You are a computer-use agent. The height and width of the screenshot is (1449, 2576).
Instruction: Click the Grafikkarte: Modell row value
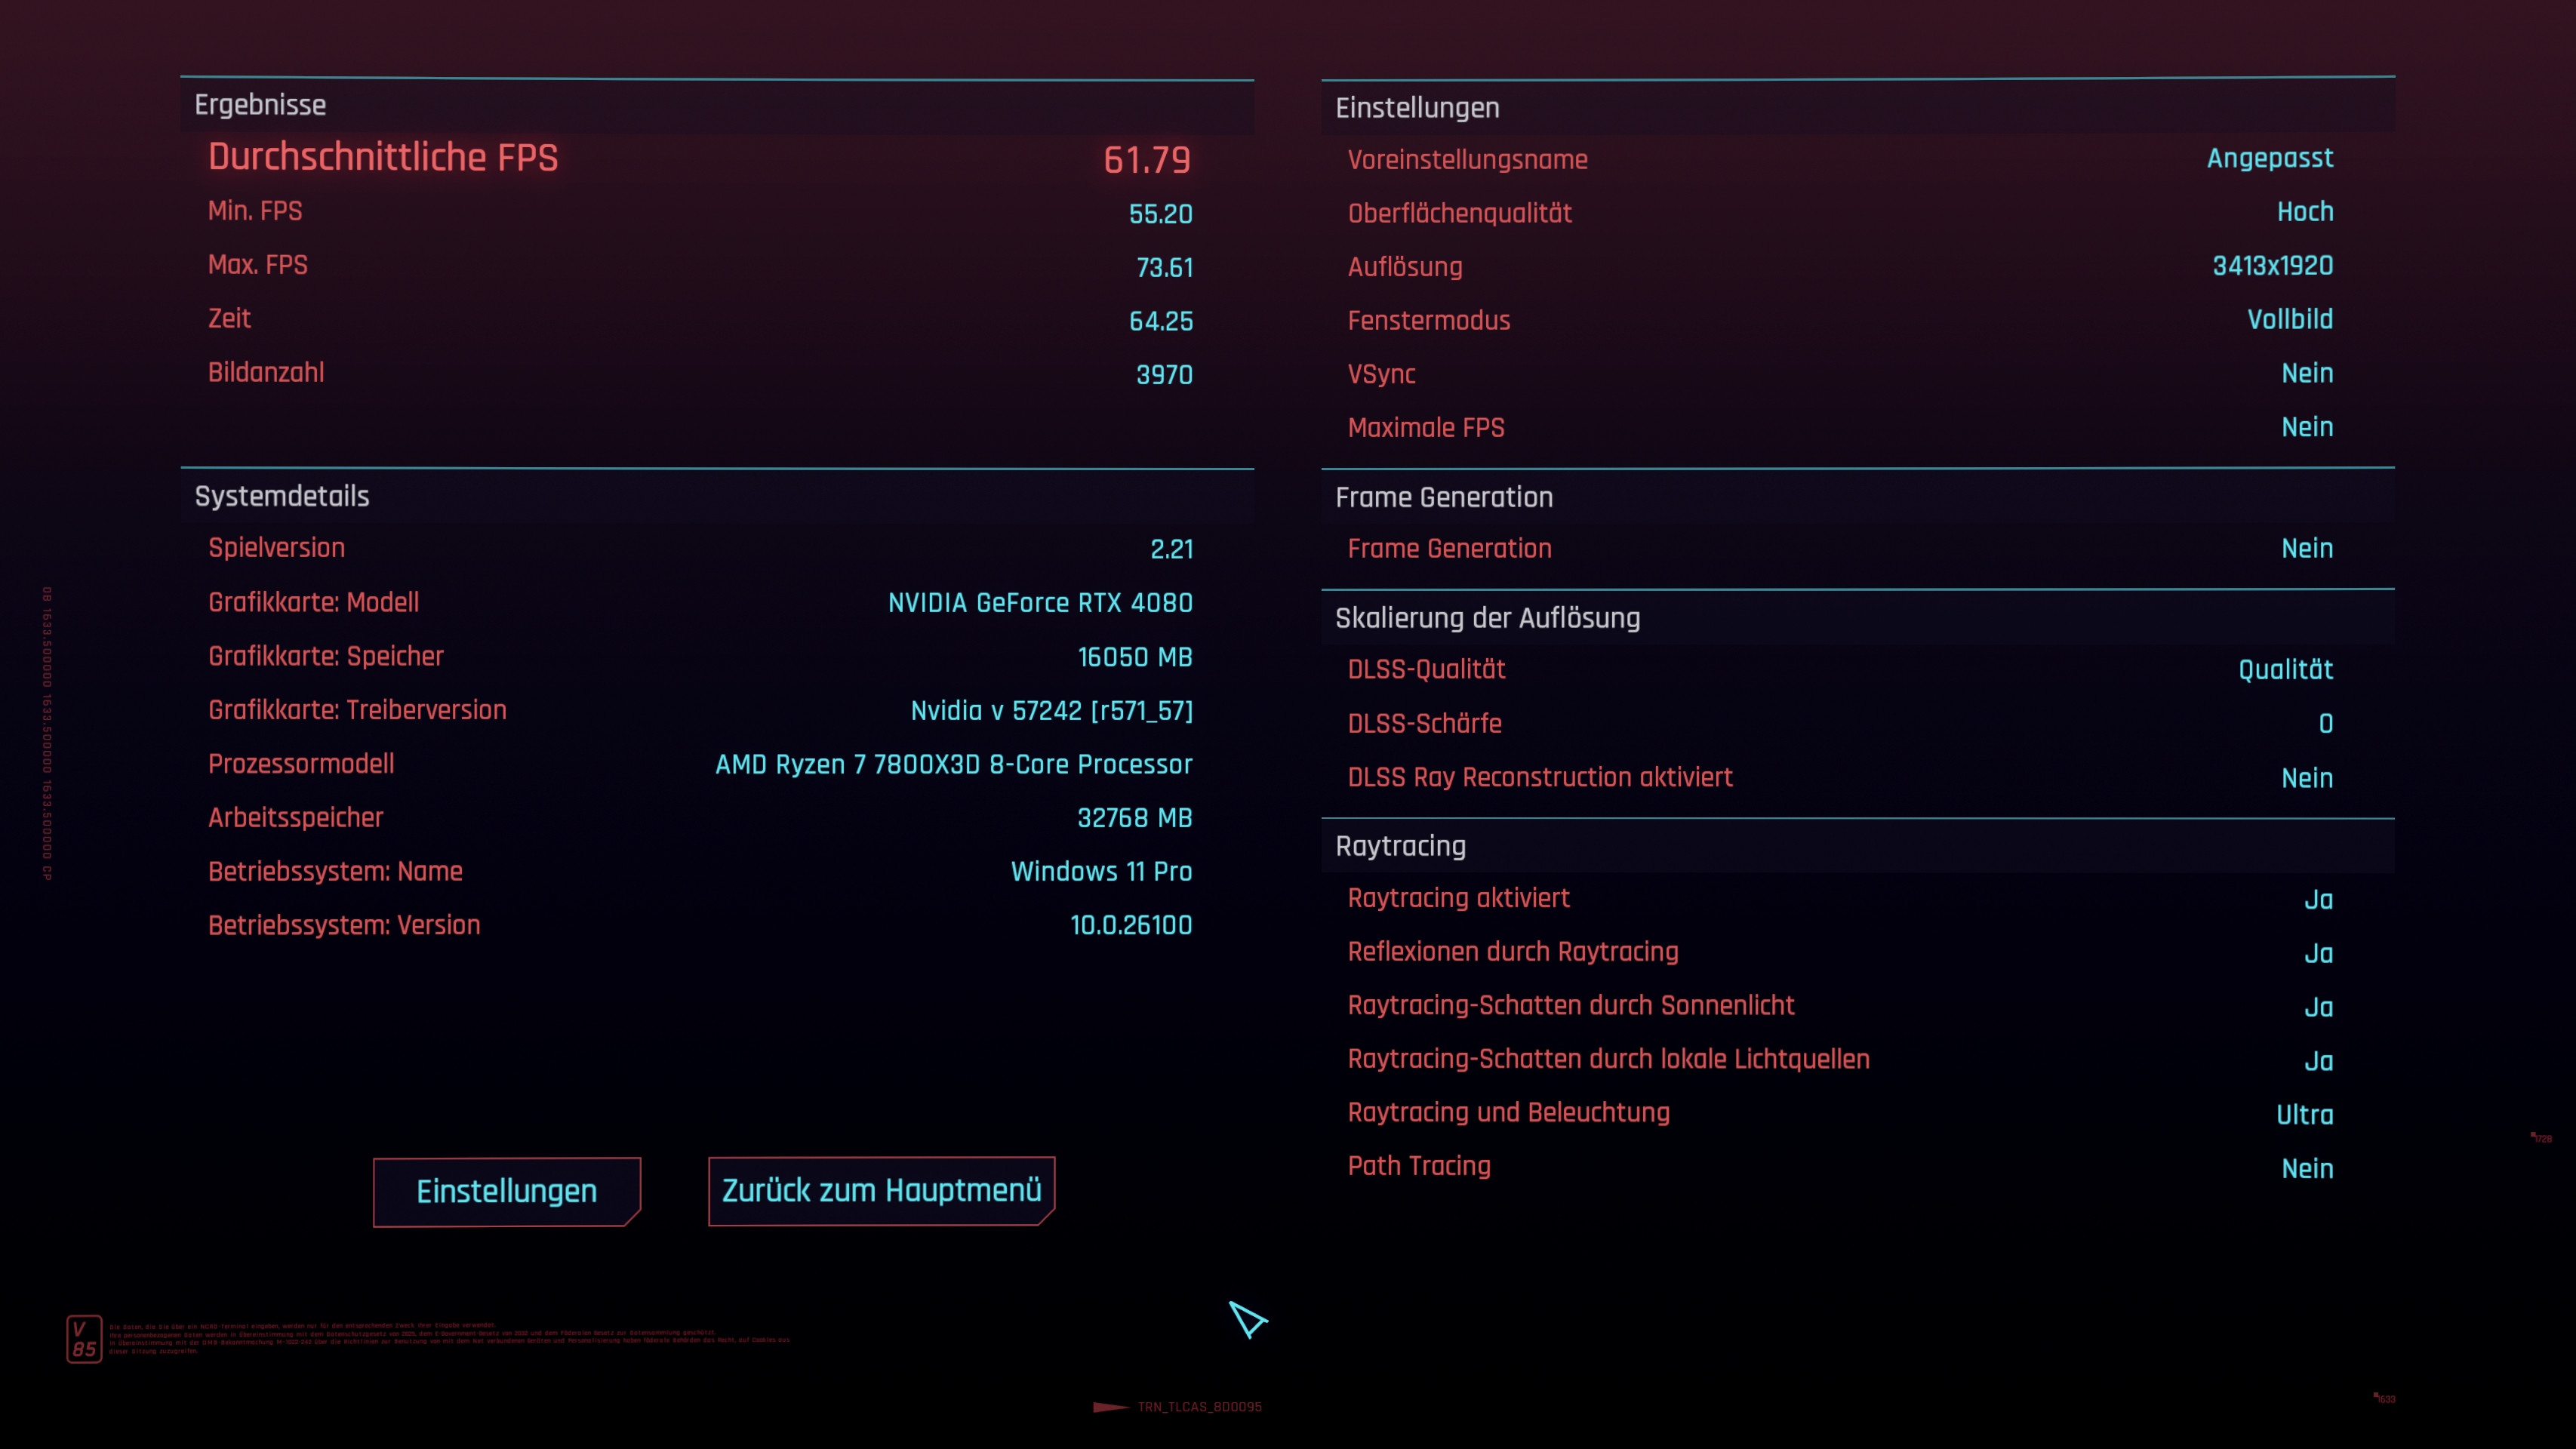click(1040, 603)
